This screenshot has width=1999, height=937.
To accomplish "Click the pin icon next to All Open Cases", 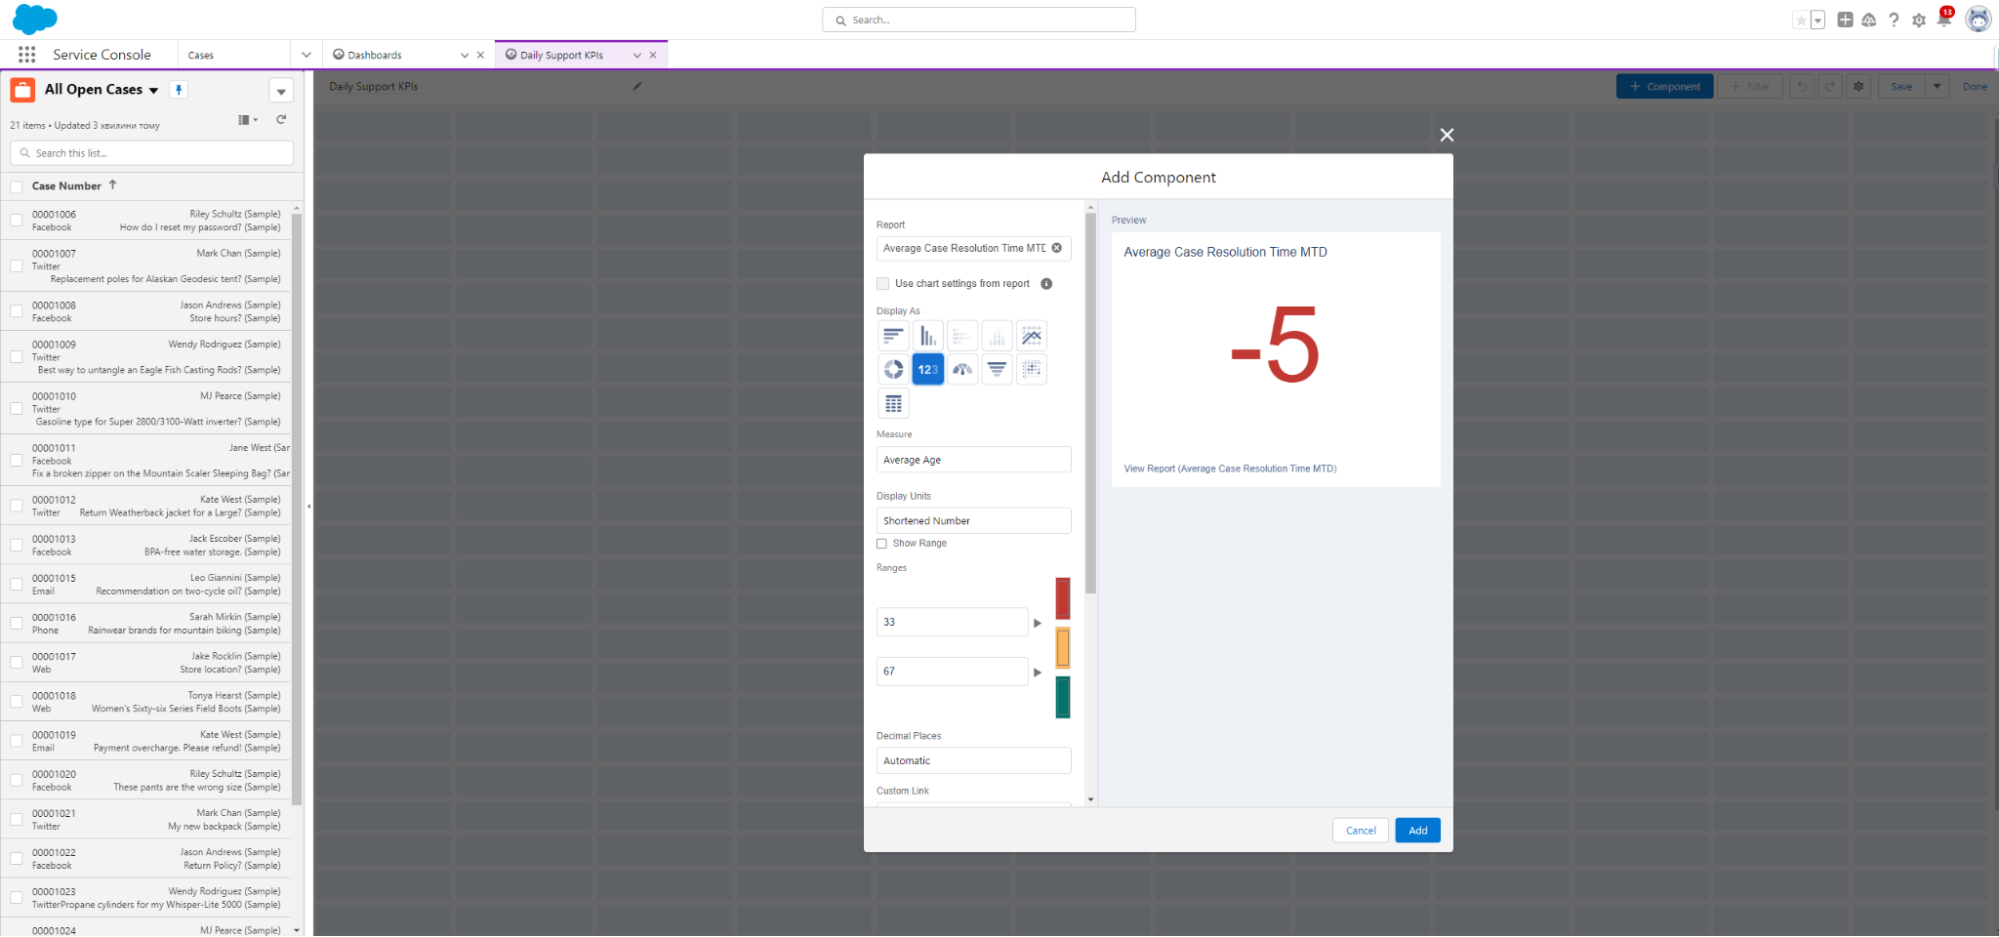I will coord(178,89).
